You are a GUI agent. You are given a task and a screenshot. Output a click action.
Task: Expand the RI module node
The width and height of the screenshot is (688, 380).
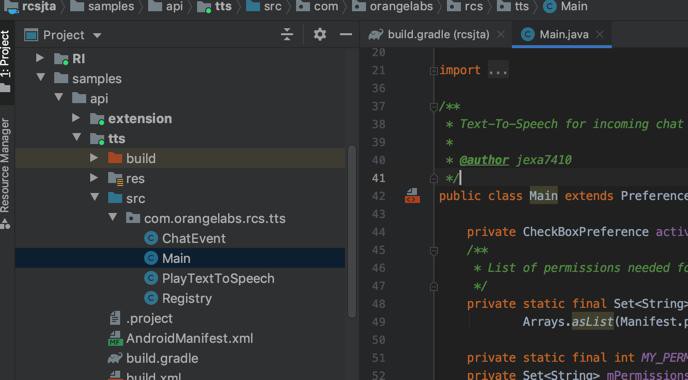[40, 58]
